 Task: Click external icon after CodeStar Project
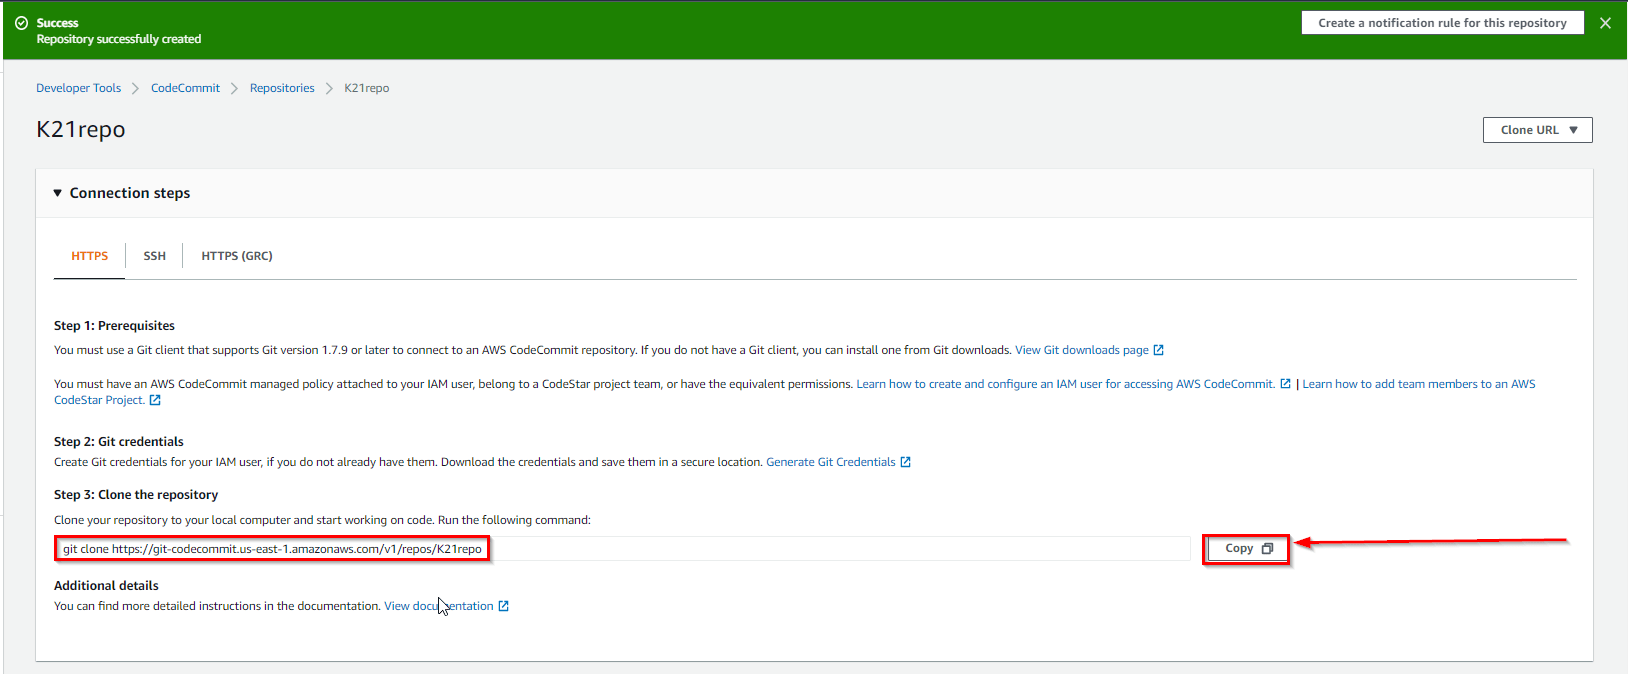(x=155, y=400)
